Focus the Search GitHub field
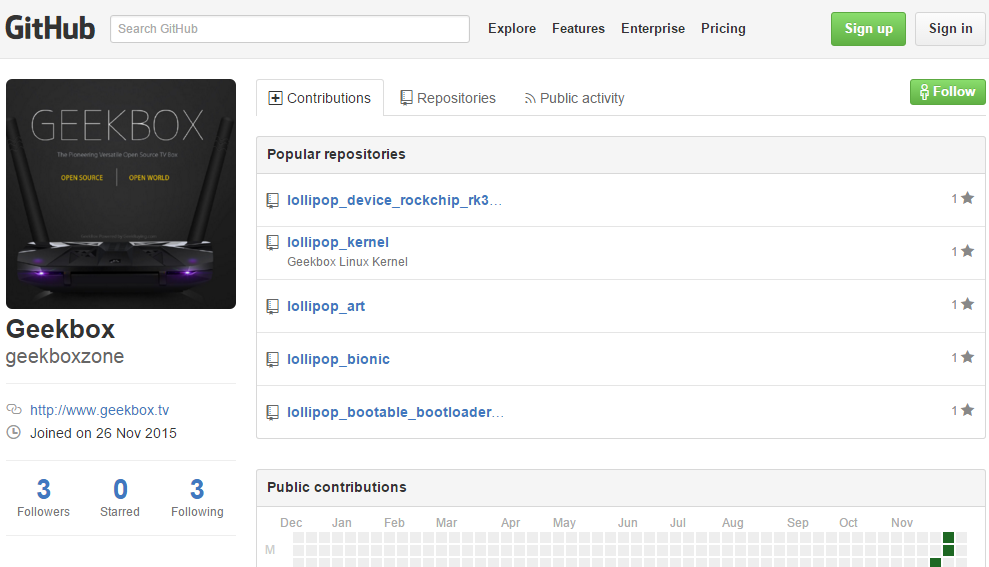Viewport: 989px width, 567px height. pos(290,29)
